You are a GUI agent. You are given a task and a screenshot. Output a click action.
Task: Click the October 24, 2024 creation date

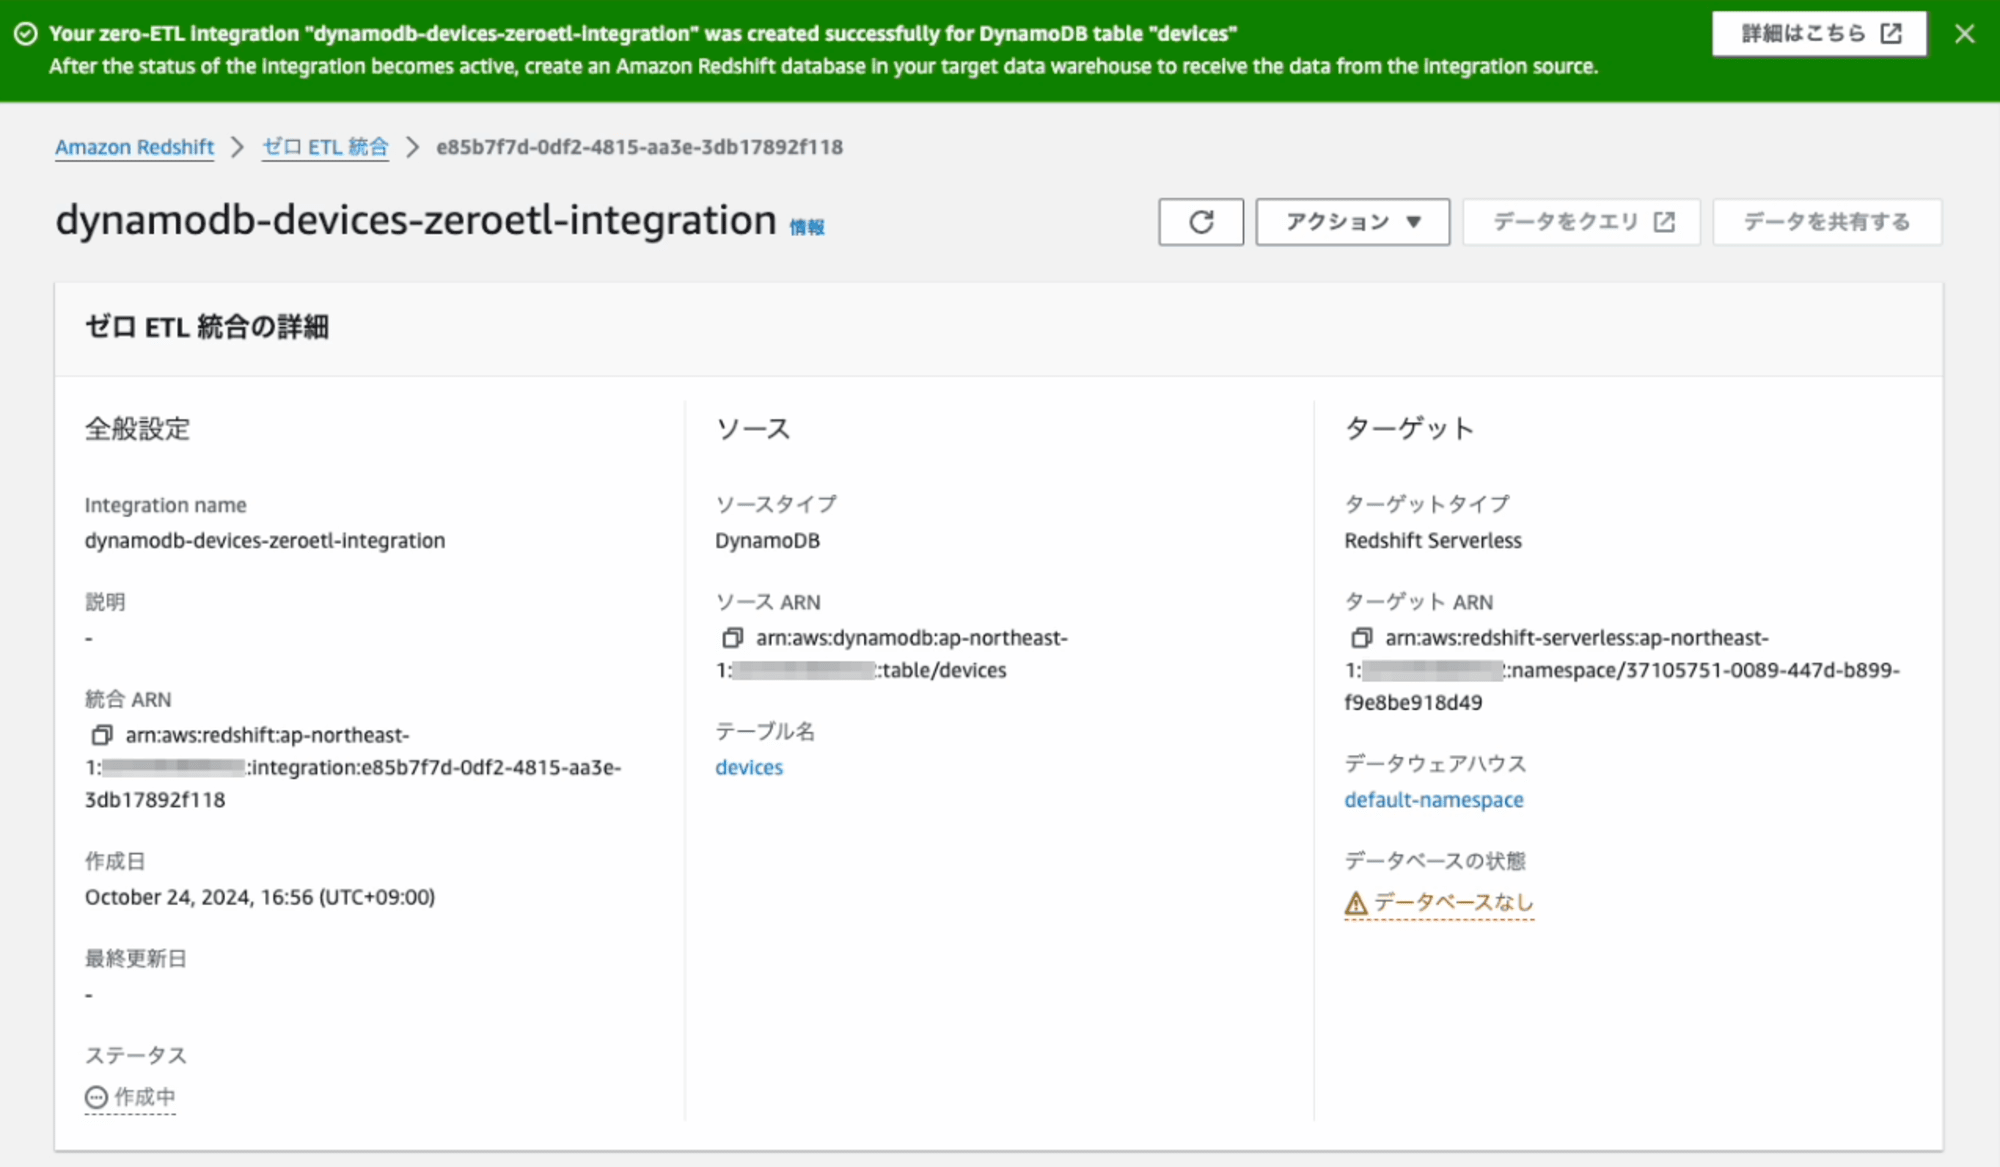coord(260,898)
